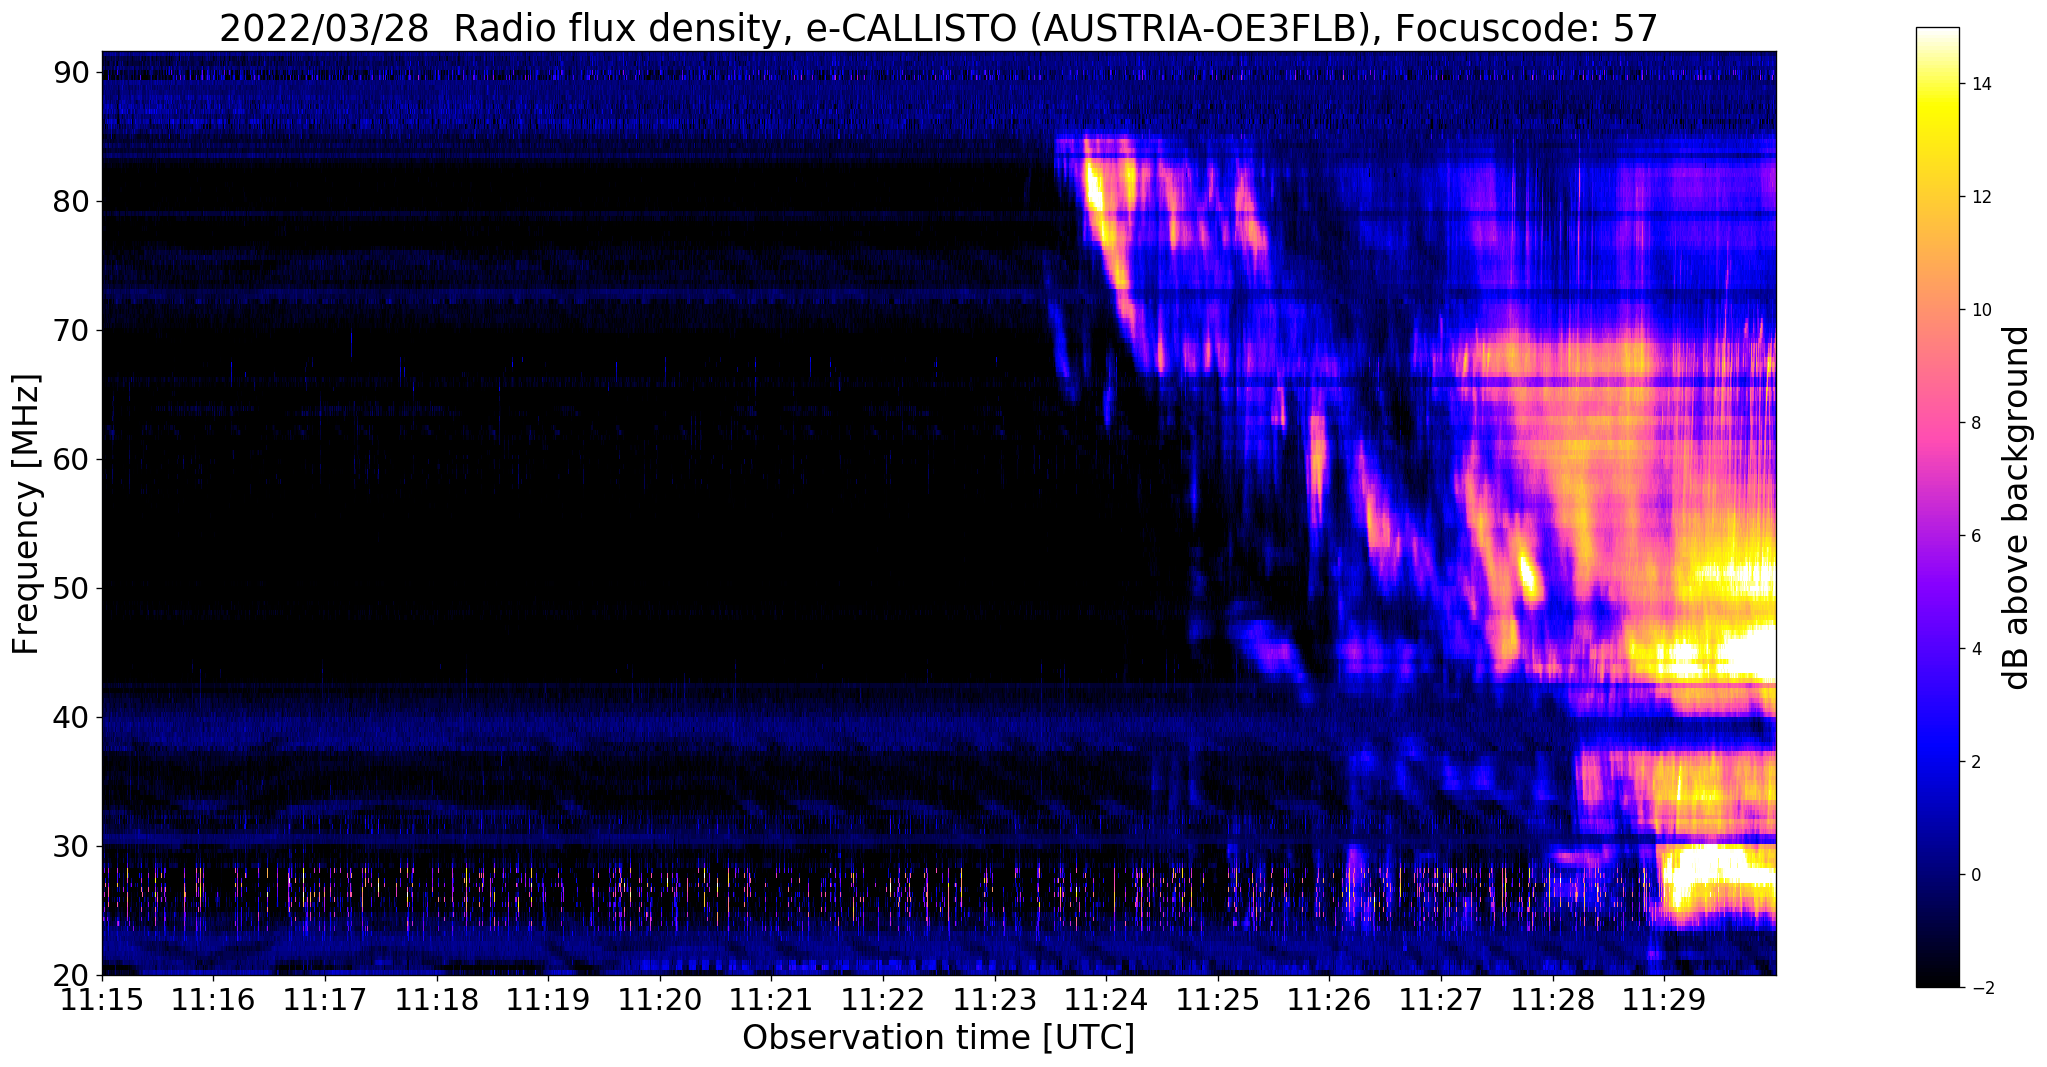Click the 11:17 time tick label
Image resolution: width=2047 pixels, height=1067 pixels.
coord(324,999)
